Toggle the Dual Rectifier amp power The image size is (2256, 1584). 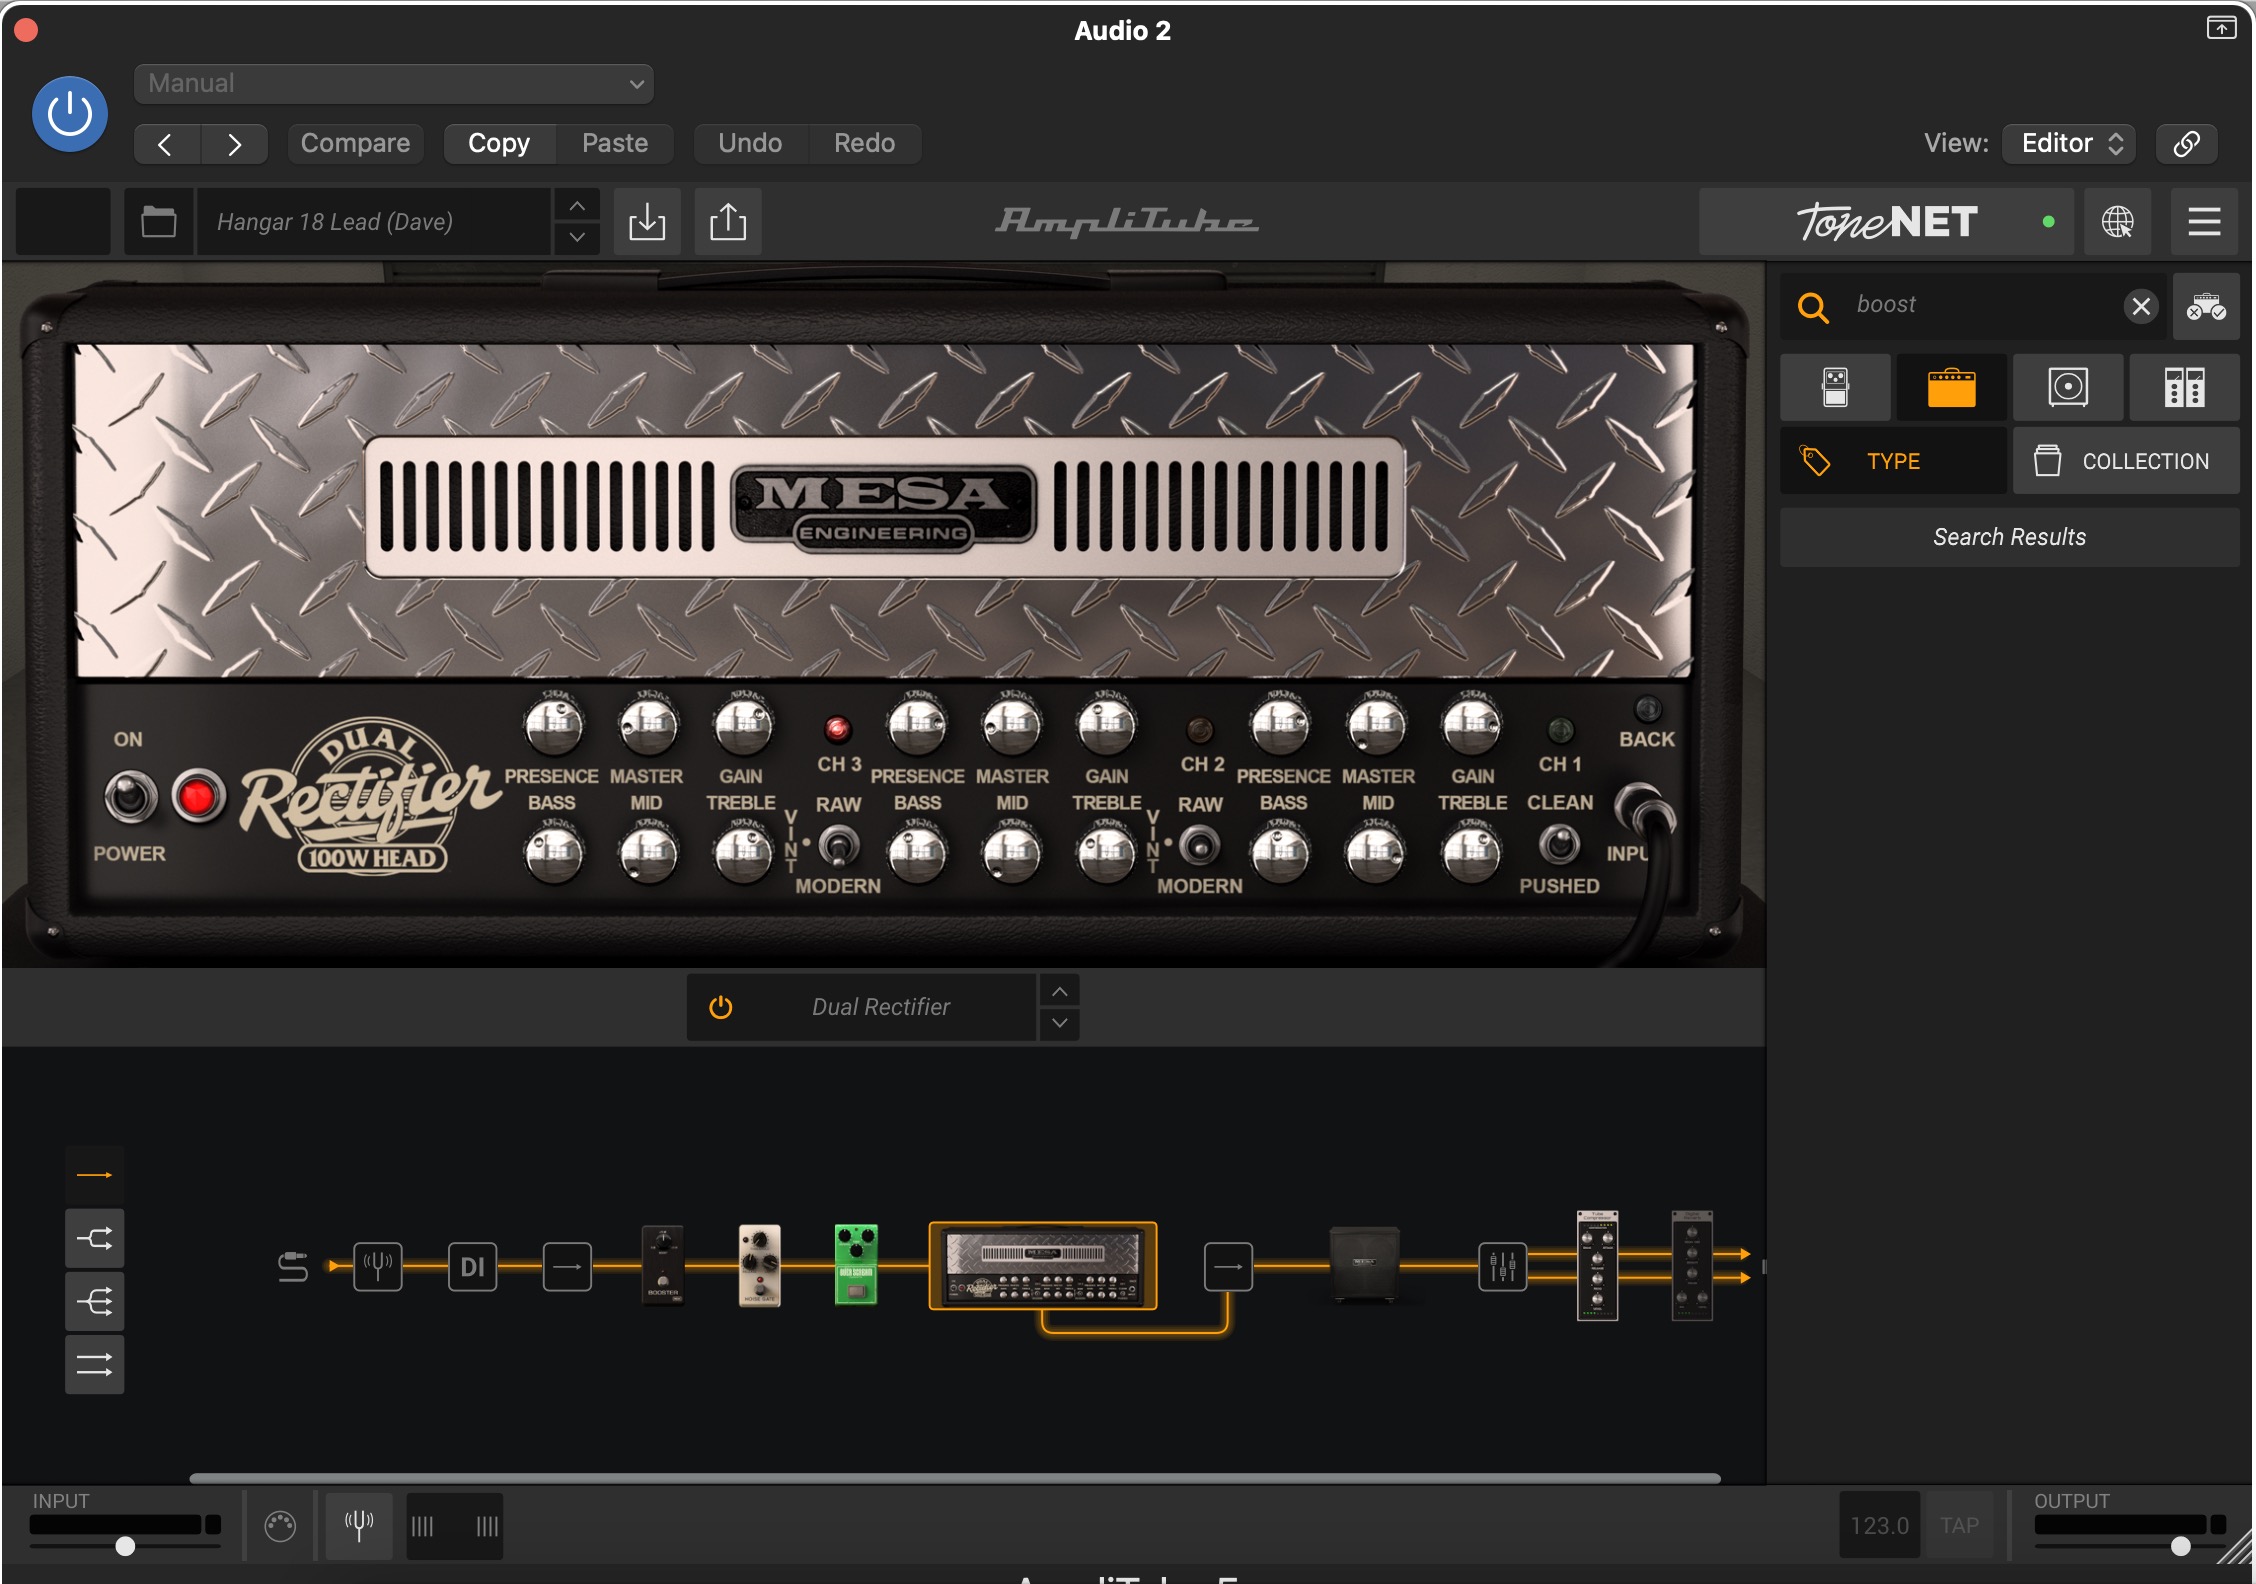point(720,1007)
